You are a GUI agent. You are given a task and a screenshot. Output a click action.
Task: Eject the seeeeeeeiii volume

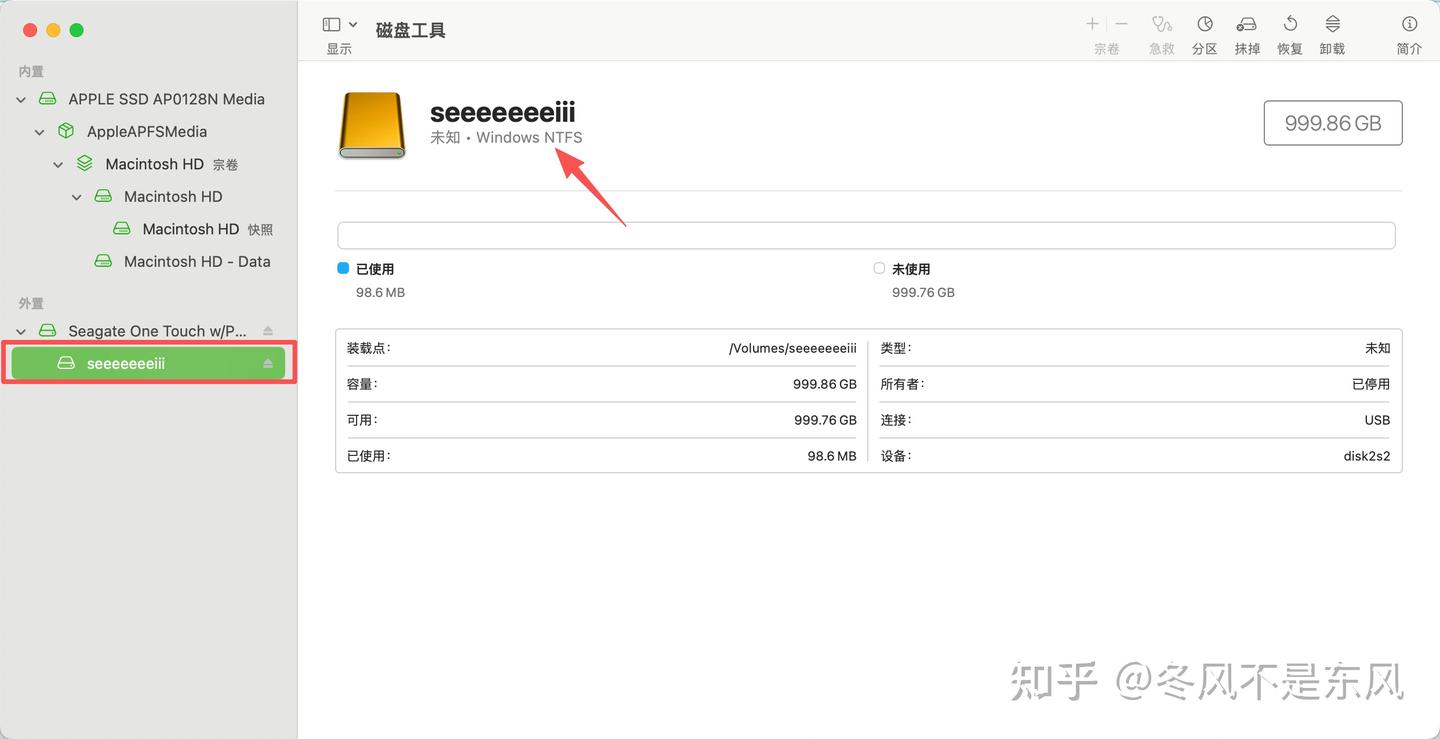268,364
